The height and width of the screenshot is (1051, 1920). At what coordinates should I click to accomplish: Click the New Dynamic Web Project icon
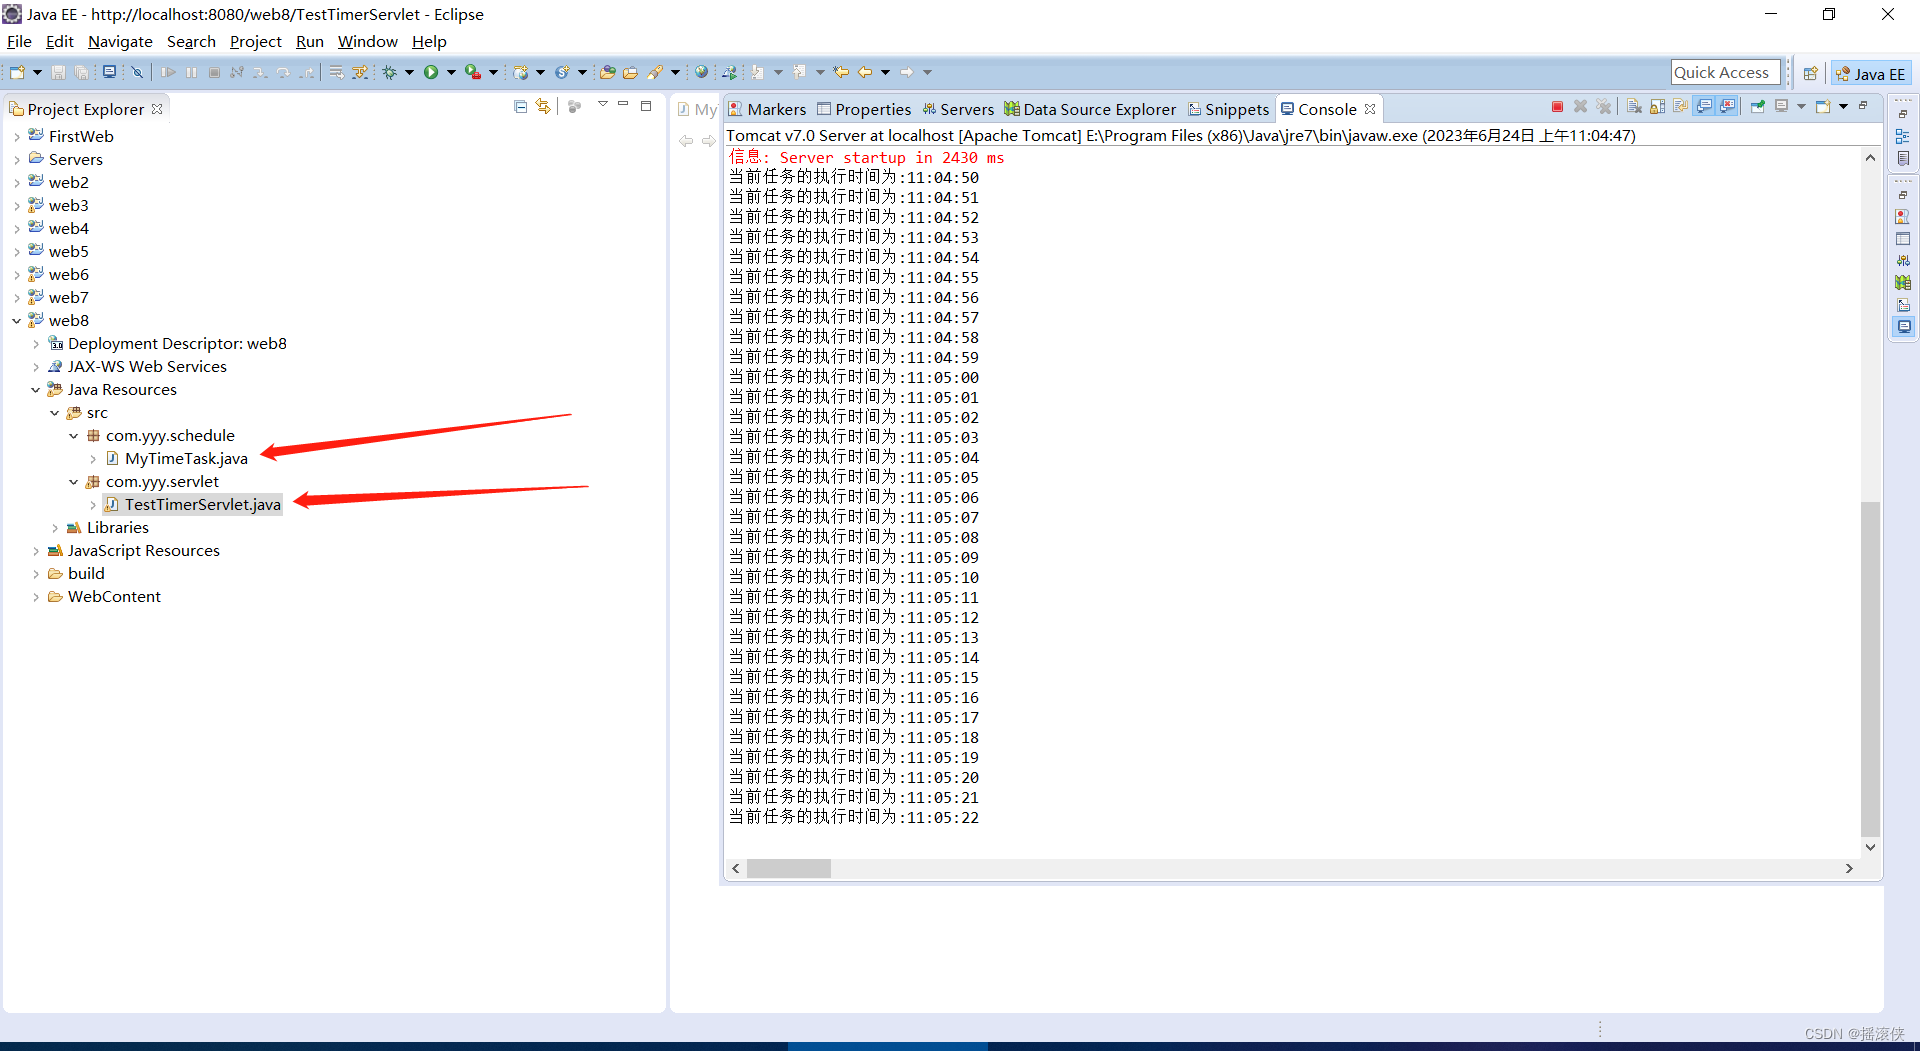[x=520, y=72]
